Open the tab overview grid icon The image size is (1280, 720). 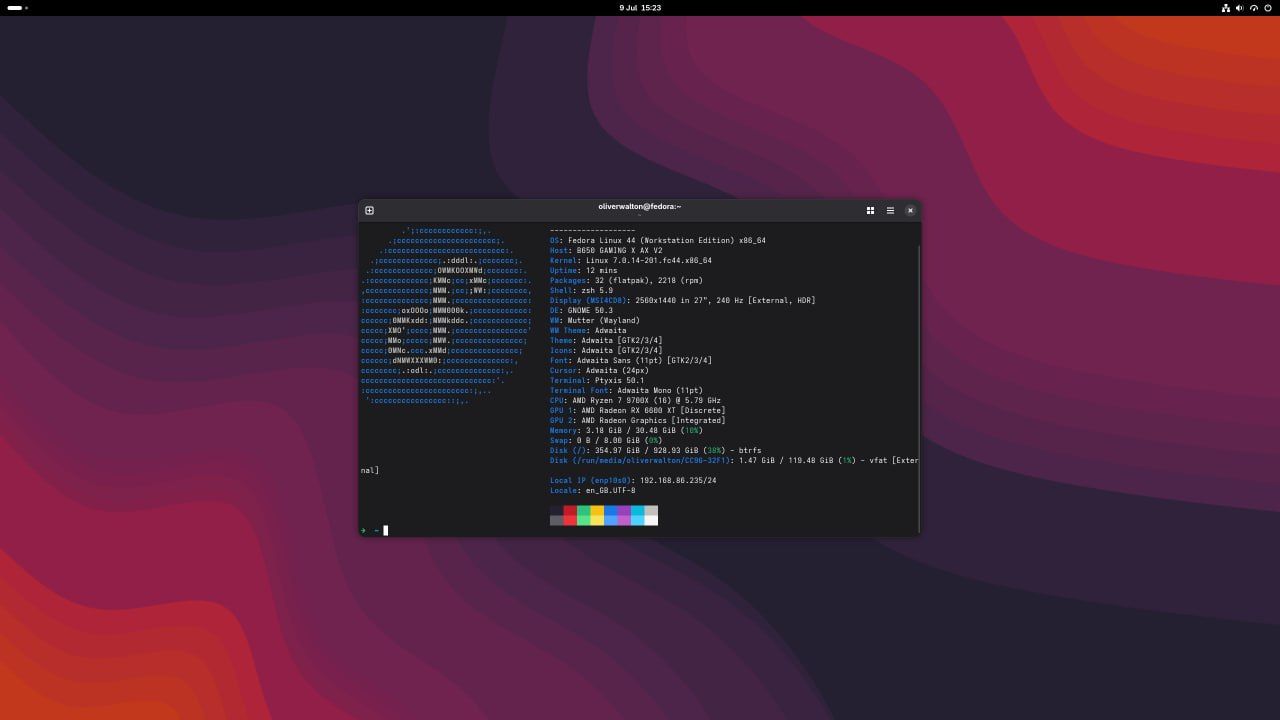click(x=870, y=210)
